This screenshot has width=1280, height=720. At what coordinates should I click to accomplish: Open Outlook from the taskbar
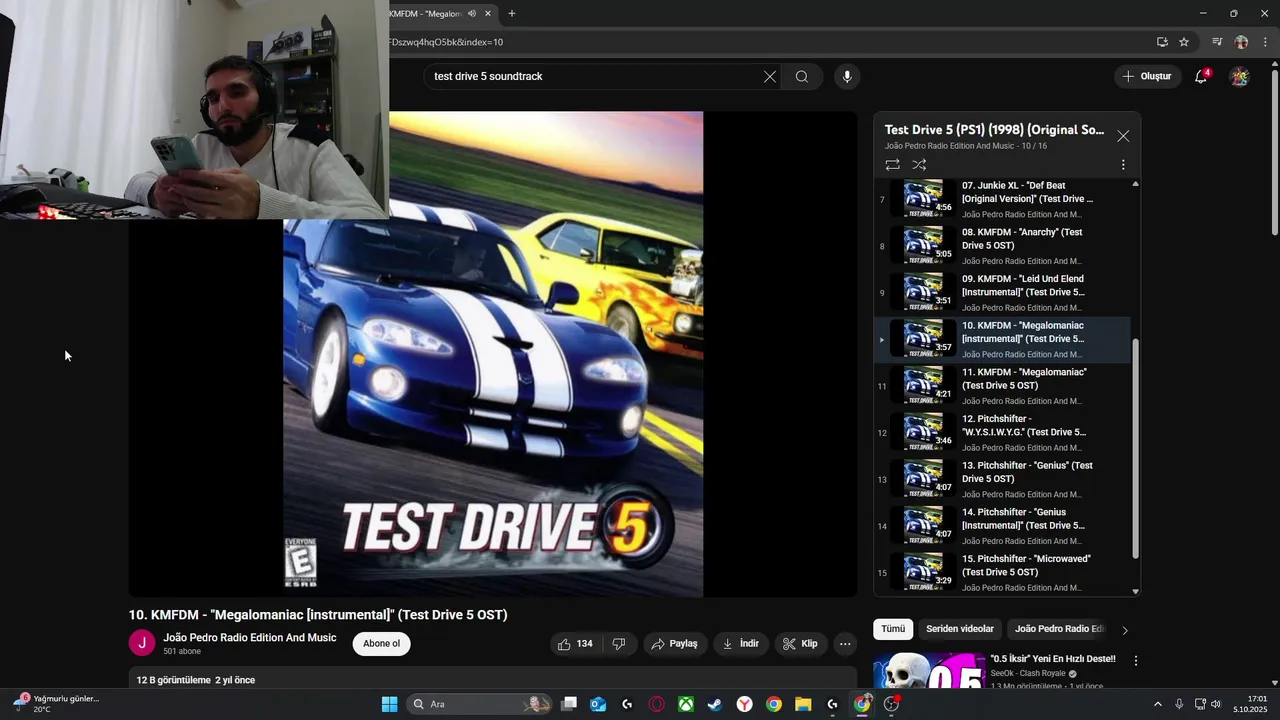pyautogui.click(x=598, y=704)
